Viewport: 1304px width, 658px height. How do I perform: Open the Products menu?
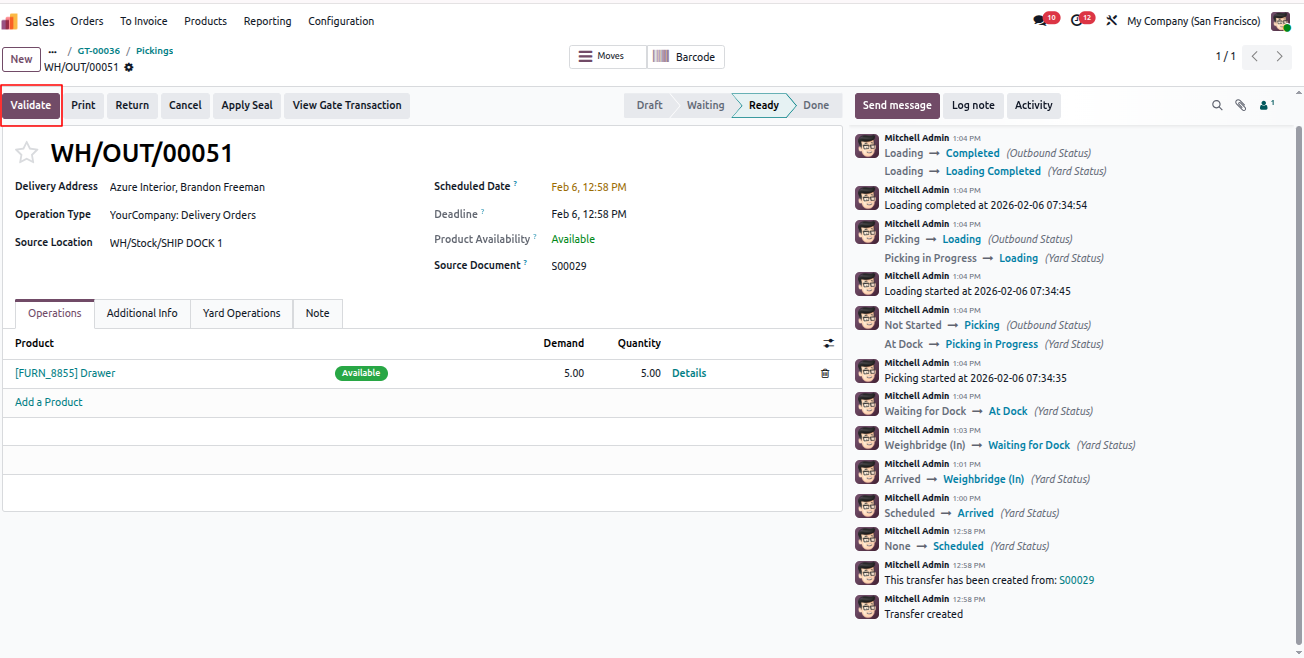click(205, 21)
